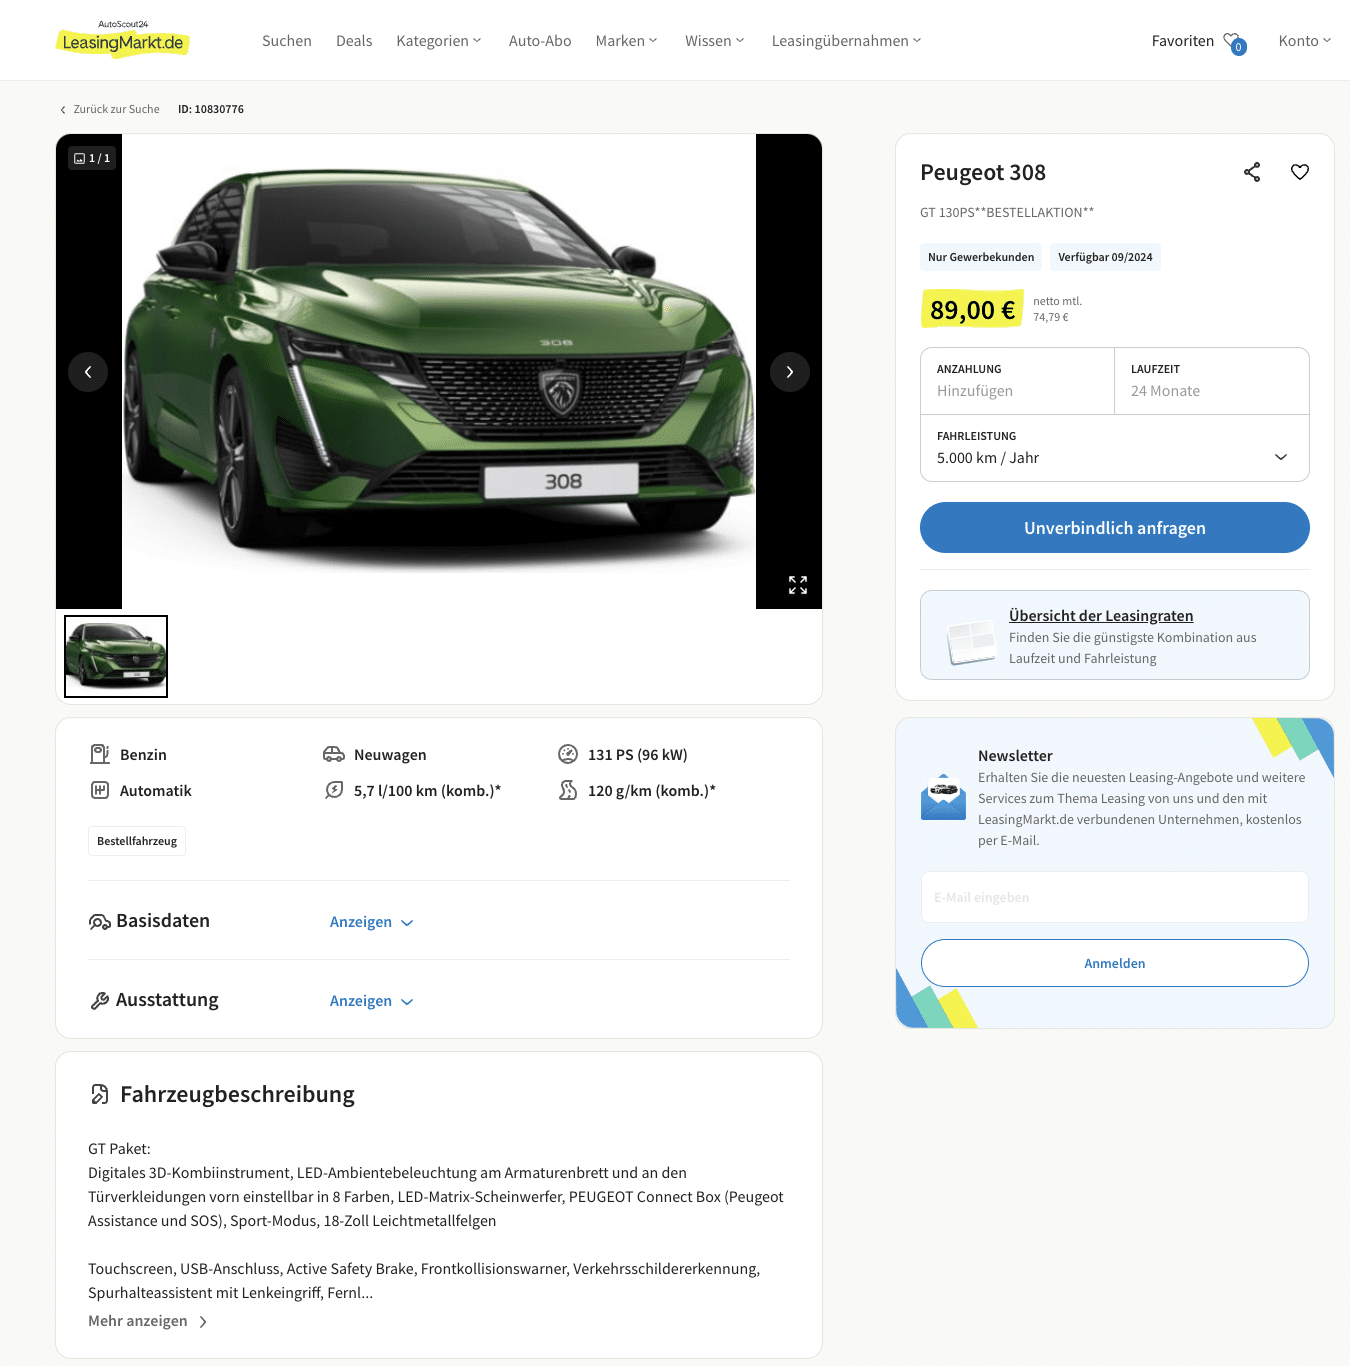Add Peugeot 308 to favorites with heart icon
The height and width of the screenshot is (1366, 1350).
tap(1300, 172)
